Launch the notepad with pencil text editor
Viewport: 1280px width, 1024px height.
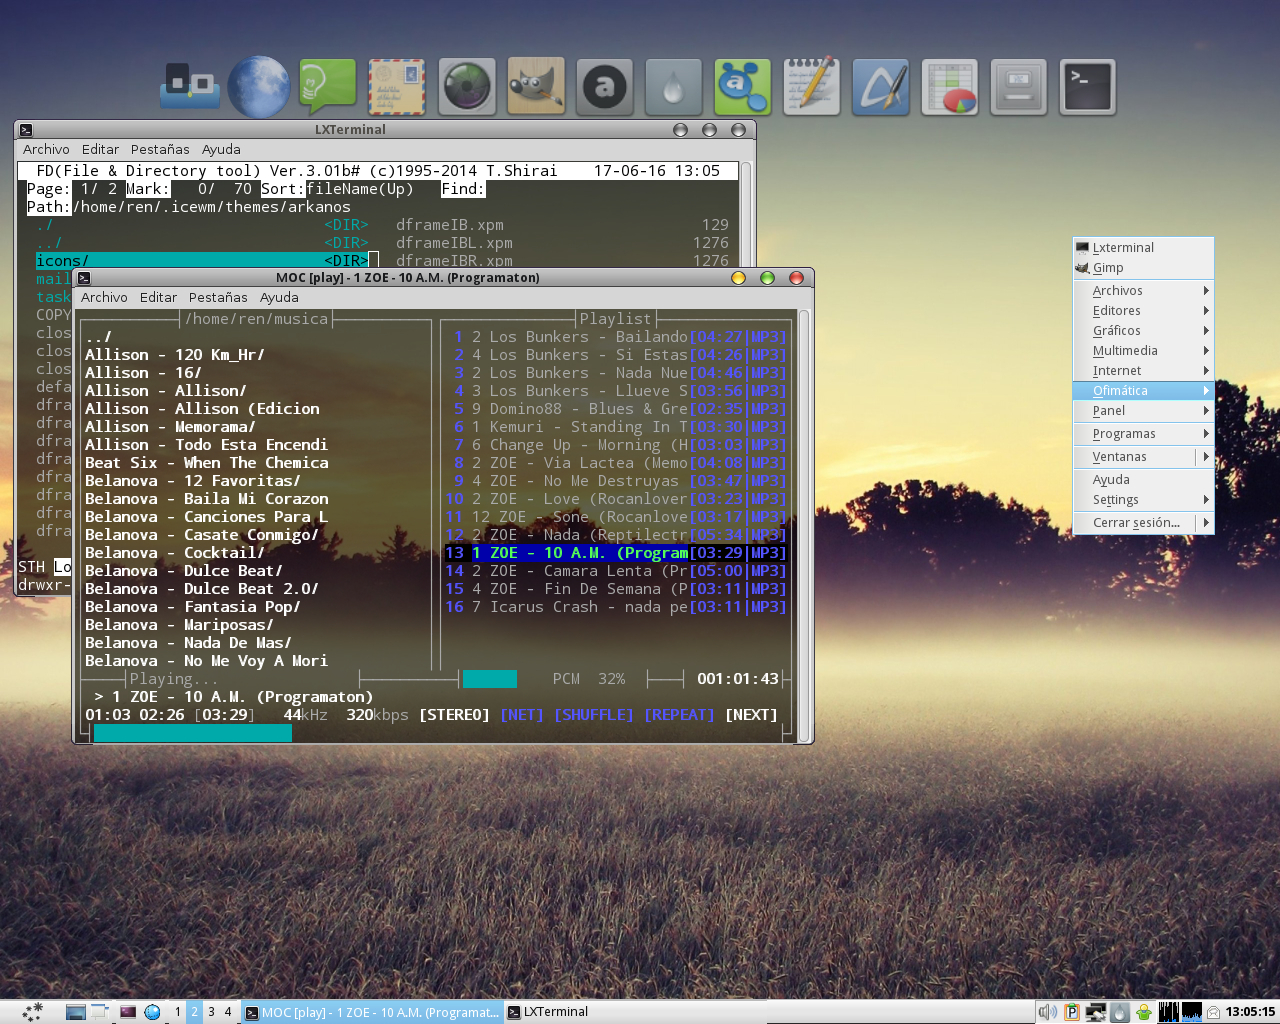[811, 87]
